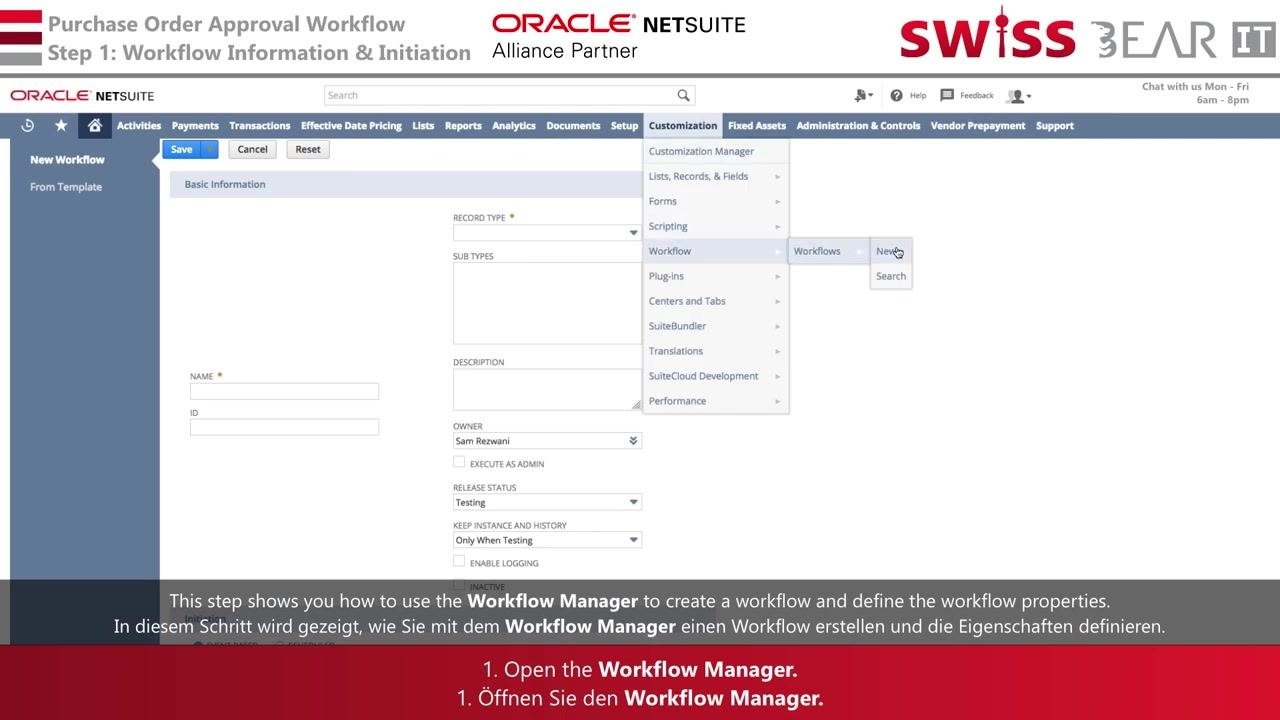Image resolution: width=1280 pixels, height=720 pixels.
Task: Open the Vendor Prepayment menu
Action: tap(978, 126)
